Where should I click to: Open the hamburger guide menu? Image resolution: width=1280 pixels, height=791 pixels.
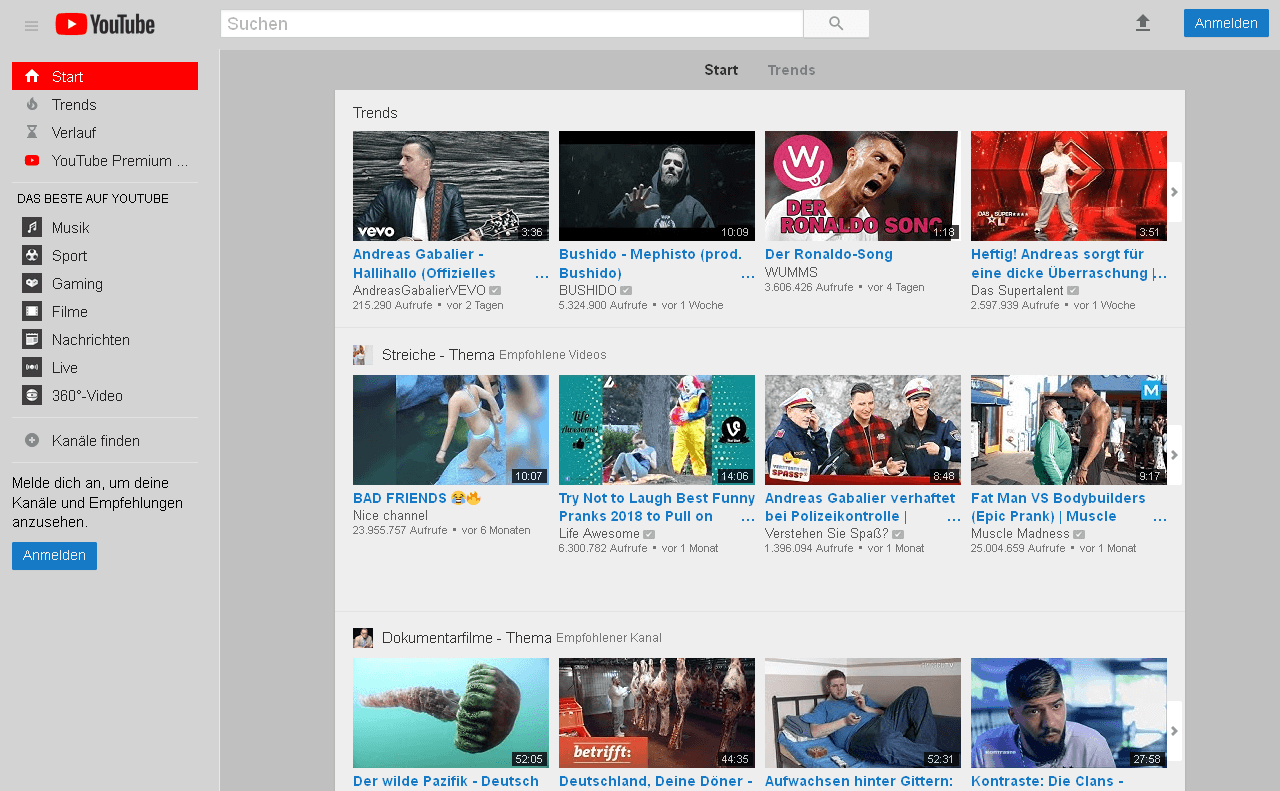[x=31, y=25]
